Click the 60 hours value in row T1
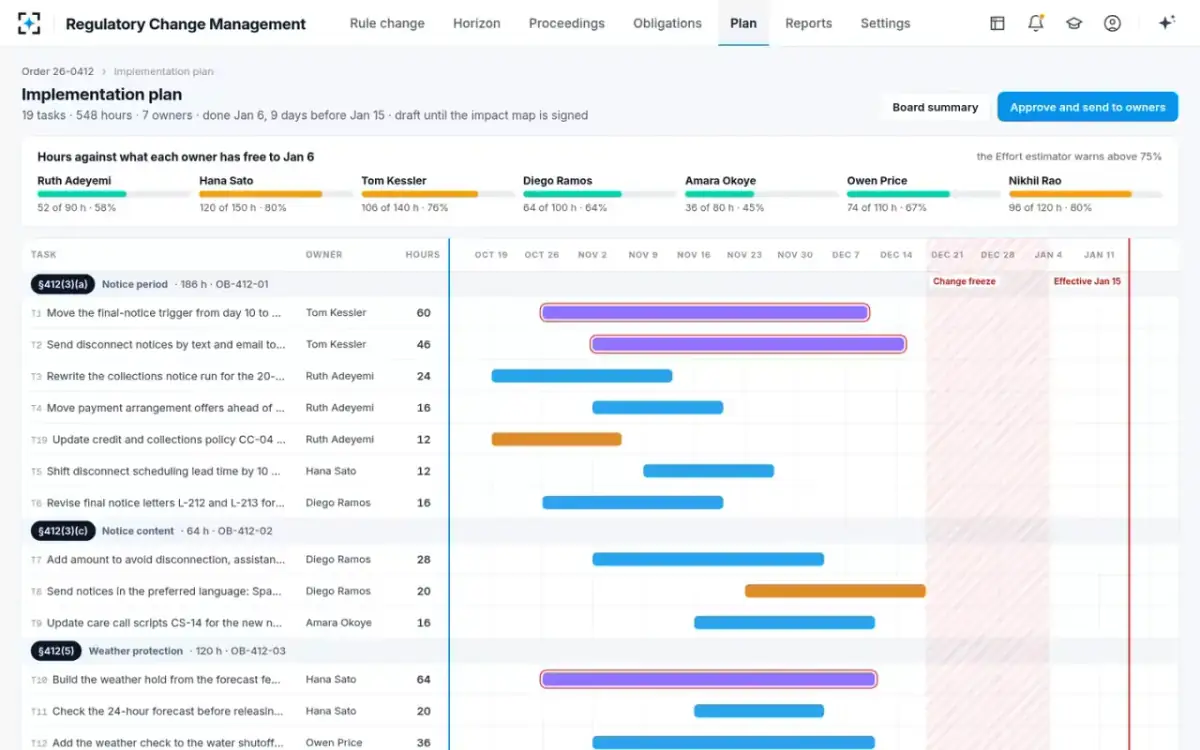This screenshot has width=1200, height=750. click(x=423, y=313)
